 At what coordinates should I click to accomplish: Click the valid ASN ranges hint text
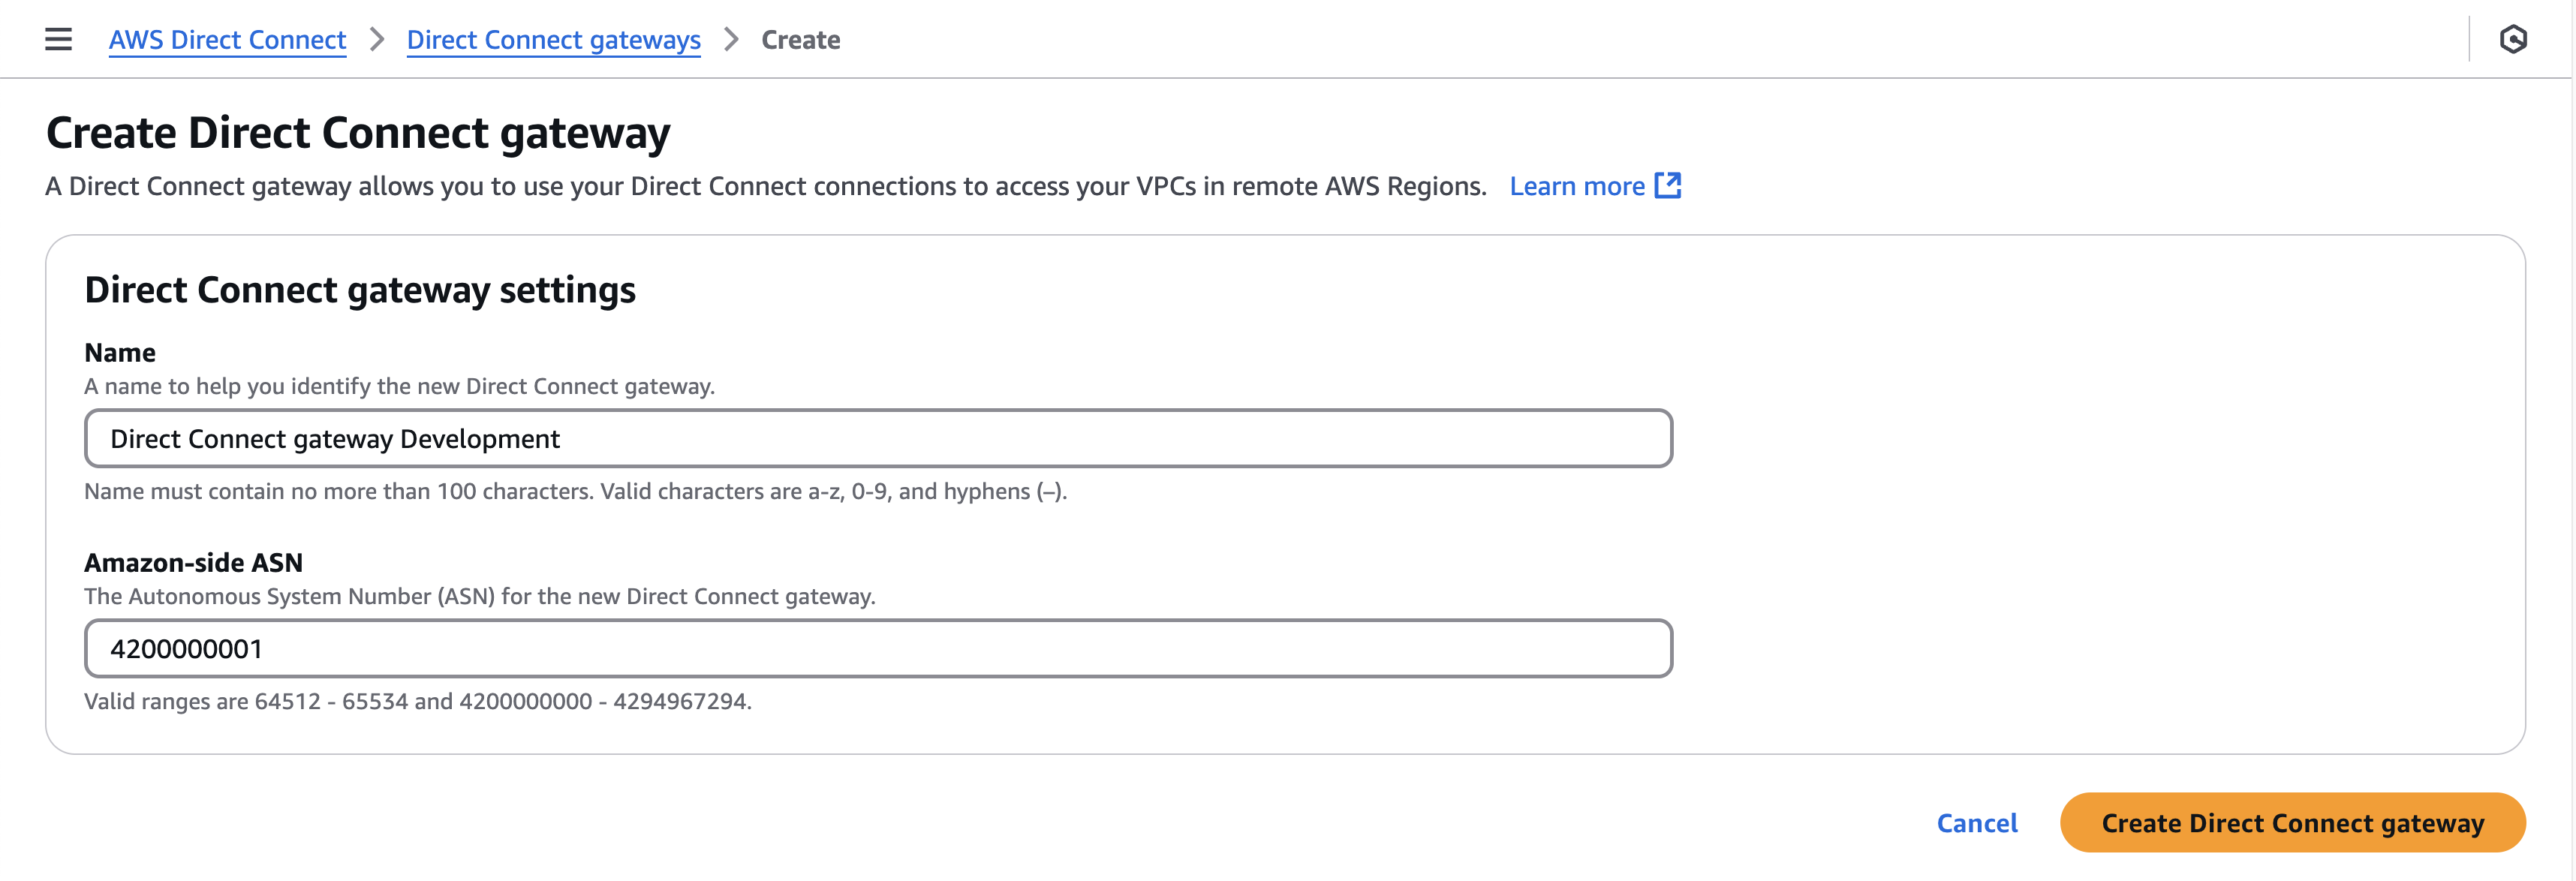coord(417,702)
